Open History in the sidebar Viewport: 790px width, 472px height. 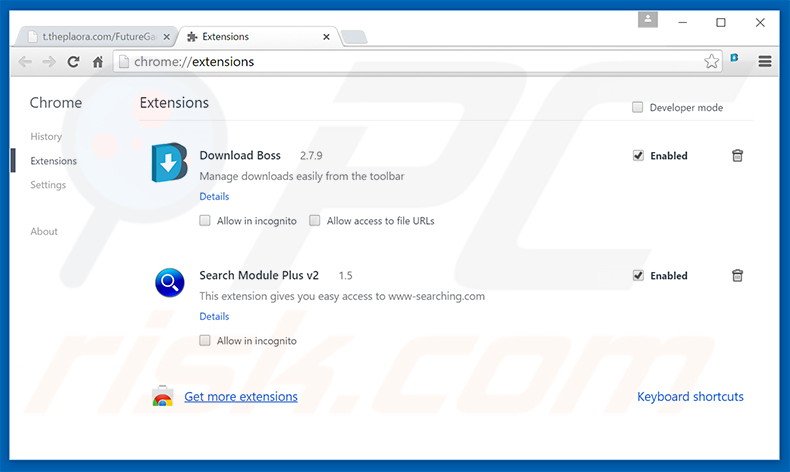coord(46,137)
